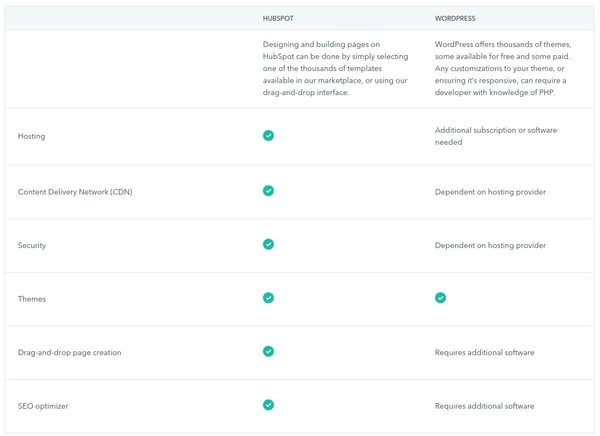Click the HubSpot checkmark in Hosting row
The width and height of the screenshot is (600, 436).
pyautogui.click(x=268, y=136)
